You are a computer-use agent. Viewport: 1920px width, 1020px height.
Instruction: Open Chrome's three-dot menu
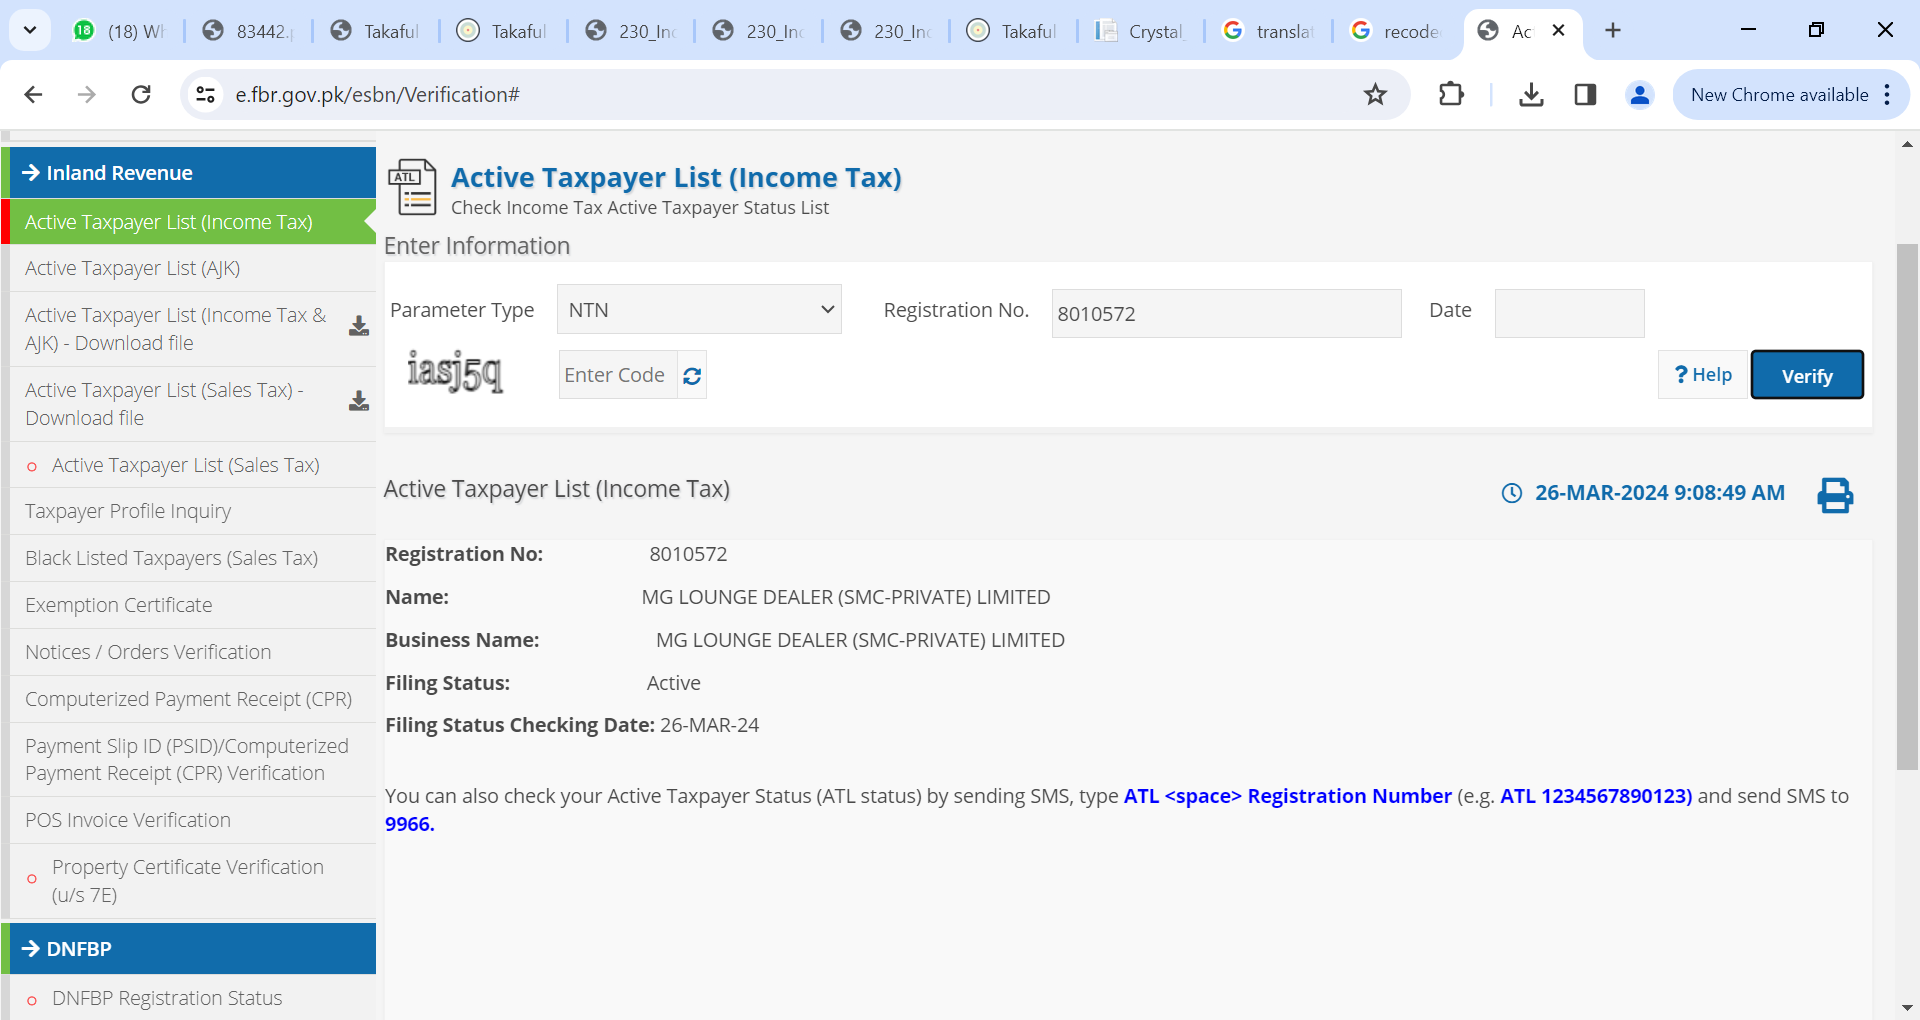click(x=1887, y=95)
